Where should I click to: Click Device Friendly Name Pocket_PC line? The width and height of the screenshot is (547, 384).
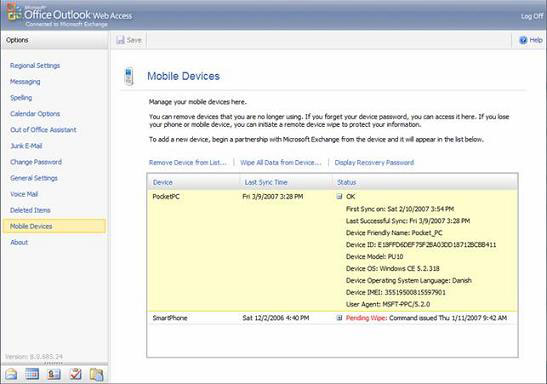pyautogui.click(x=394, y=233)
